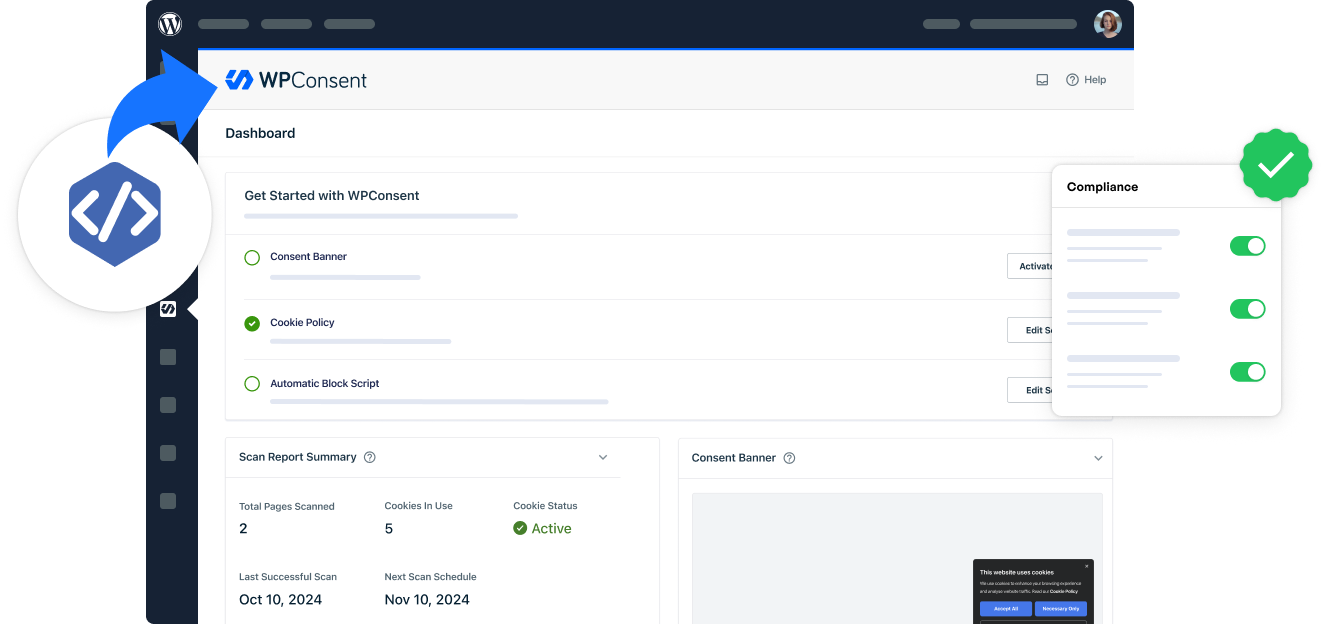
Task: Toggle the second Compliance switch
Action: click(x=1248, y=309)
